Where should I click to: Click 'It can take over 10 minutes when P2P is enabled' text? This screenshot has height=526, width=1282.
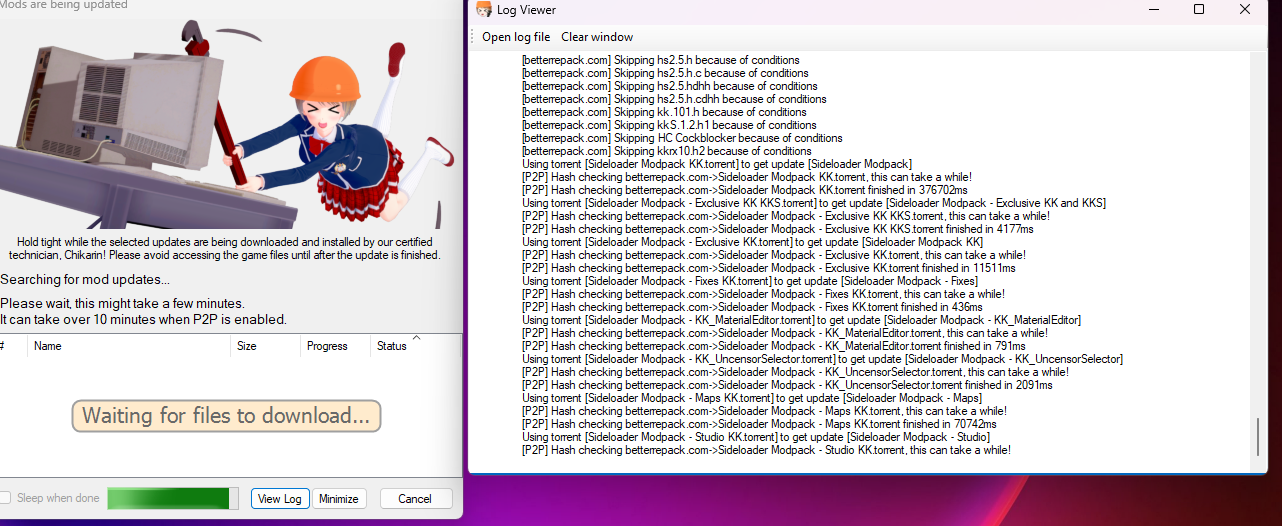point(143,319)
